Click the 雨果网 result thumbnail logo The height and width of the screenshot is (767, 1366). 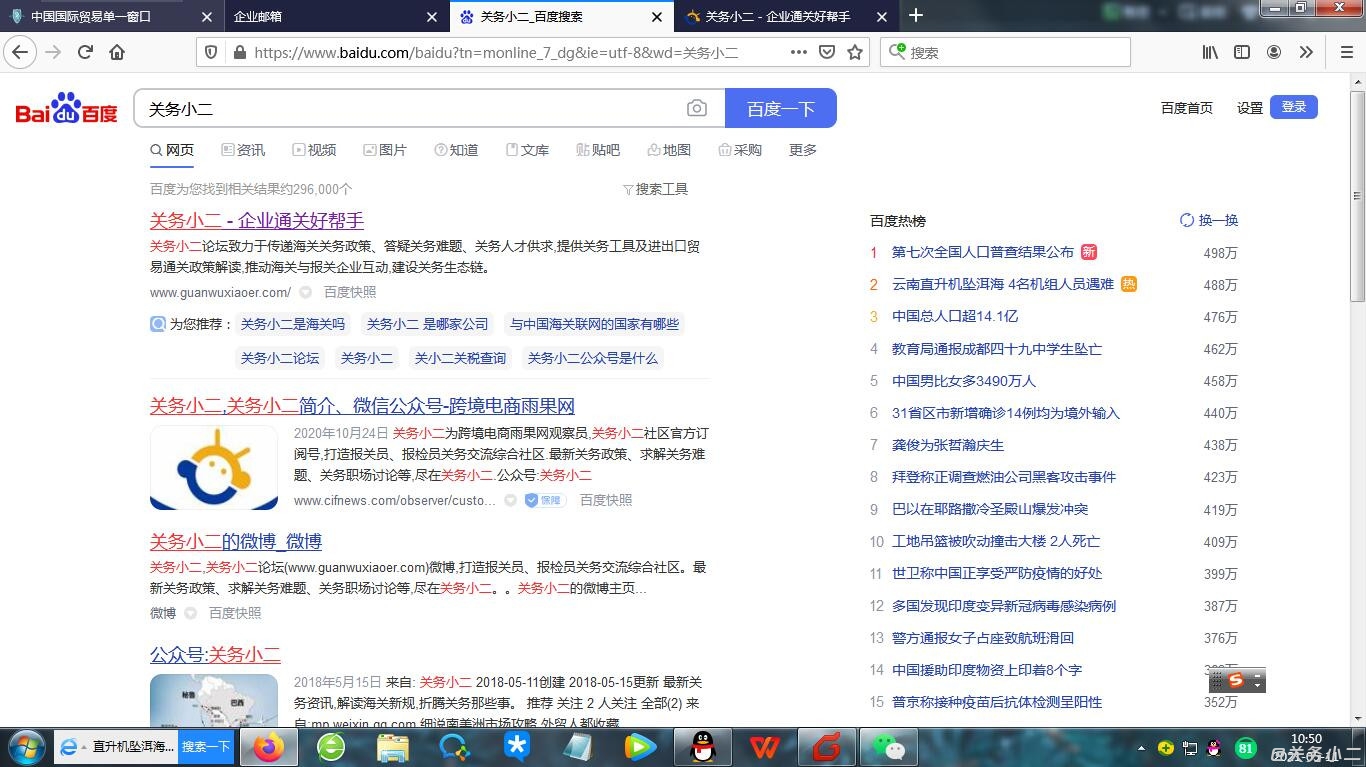214,467
